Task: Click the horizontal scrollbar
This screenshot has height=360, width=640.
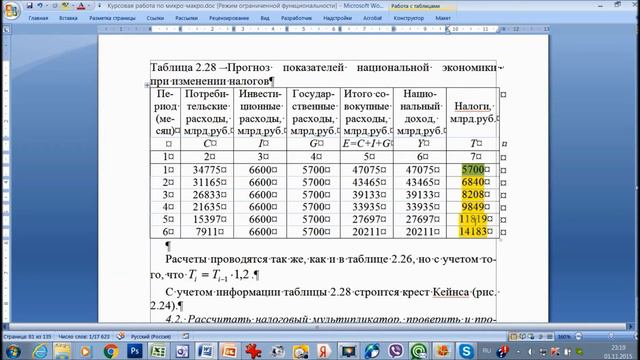Action: tap(318, 327)
